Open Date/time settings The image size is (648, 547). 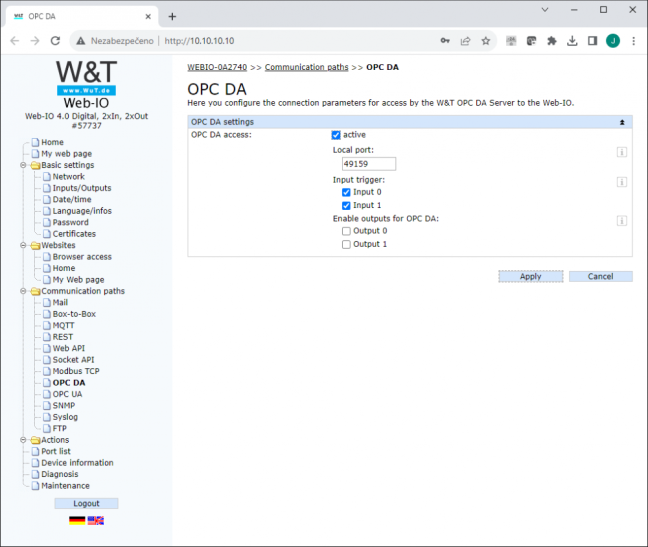point(72,200)
